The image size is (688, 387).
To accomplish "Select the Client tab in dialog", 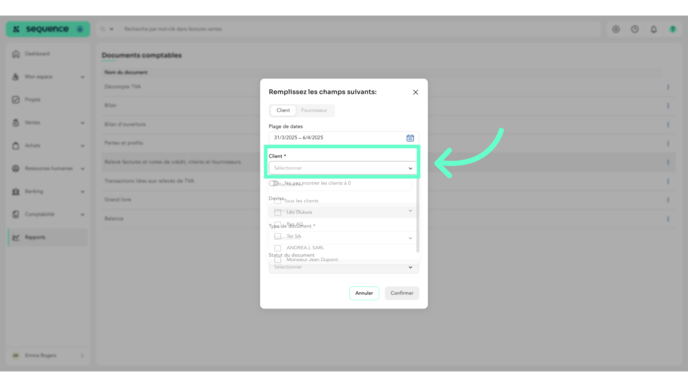I will pyautogui.click(x=283, y=111).
